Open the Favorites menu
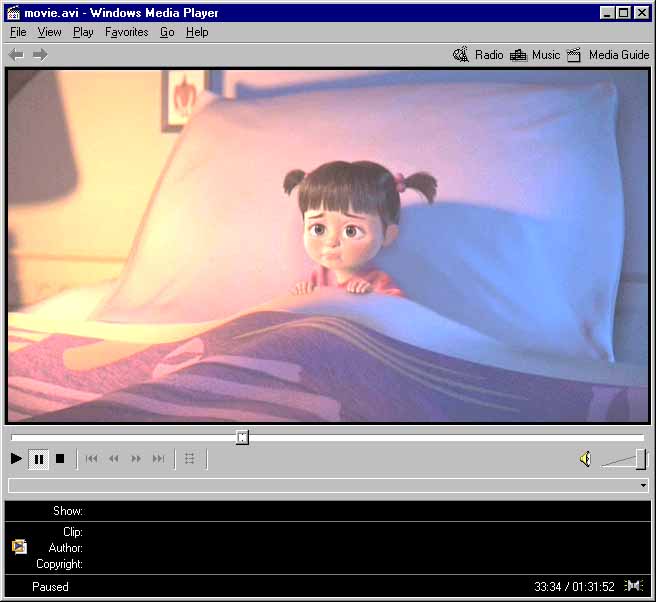This screenshot has height=602, width=656. coord(126,32)
